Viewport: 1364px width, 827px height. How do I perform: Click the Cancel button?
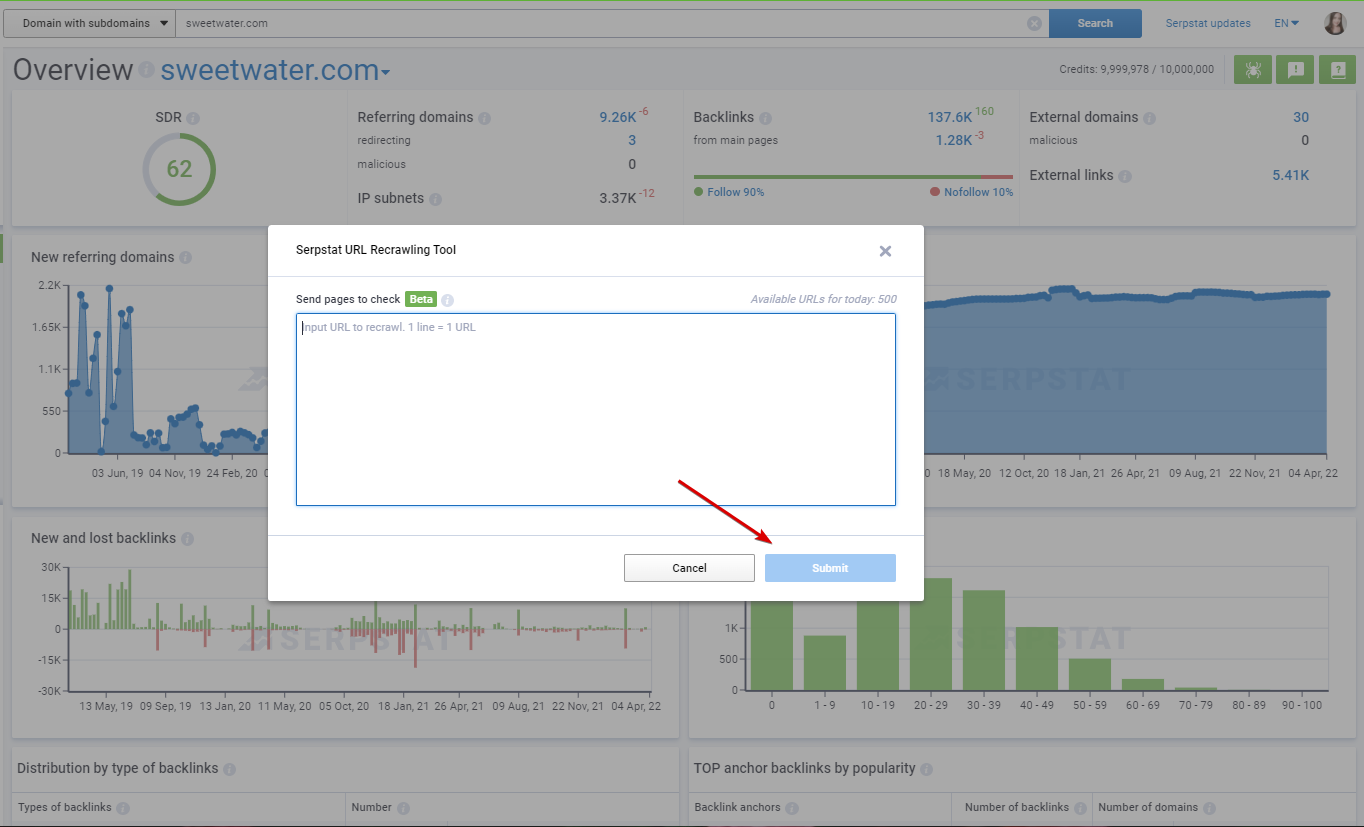(689, 568)
